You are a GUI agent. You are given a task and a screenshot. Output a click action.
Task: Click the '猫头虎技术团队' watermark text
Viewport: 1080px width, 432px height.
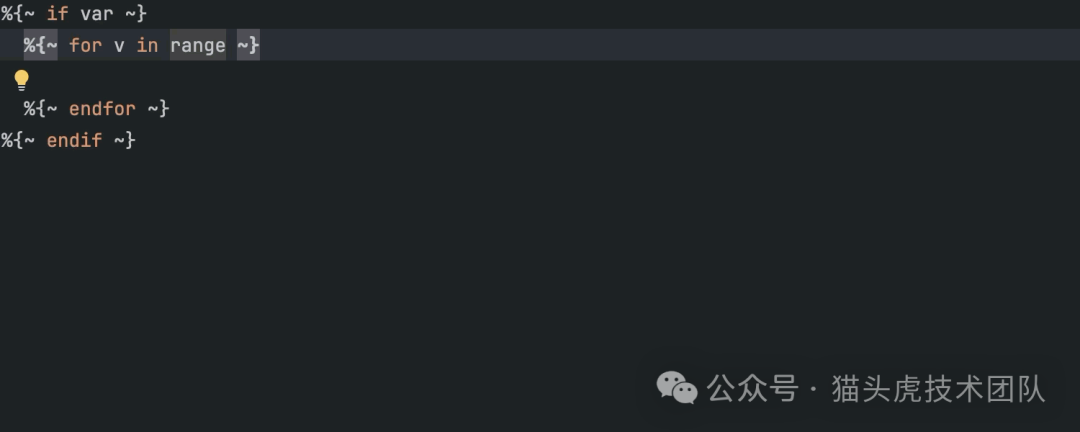pyautogui.click(x=938, y=389)
